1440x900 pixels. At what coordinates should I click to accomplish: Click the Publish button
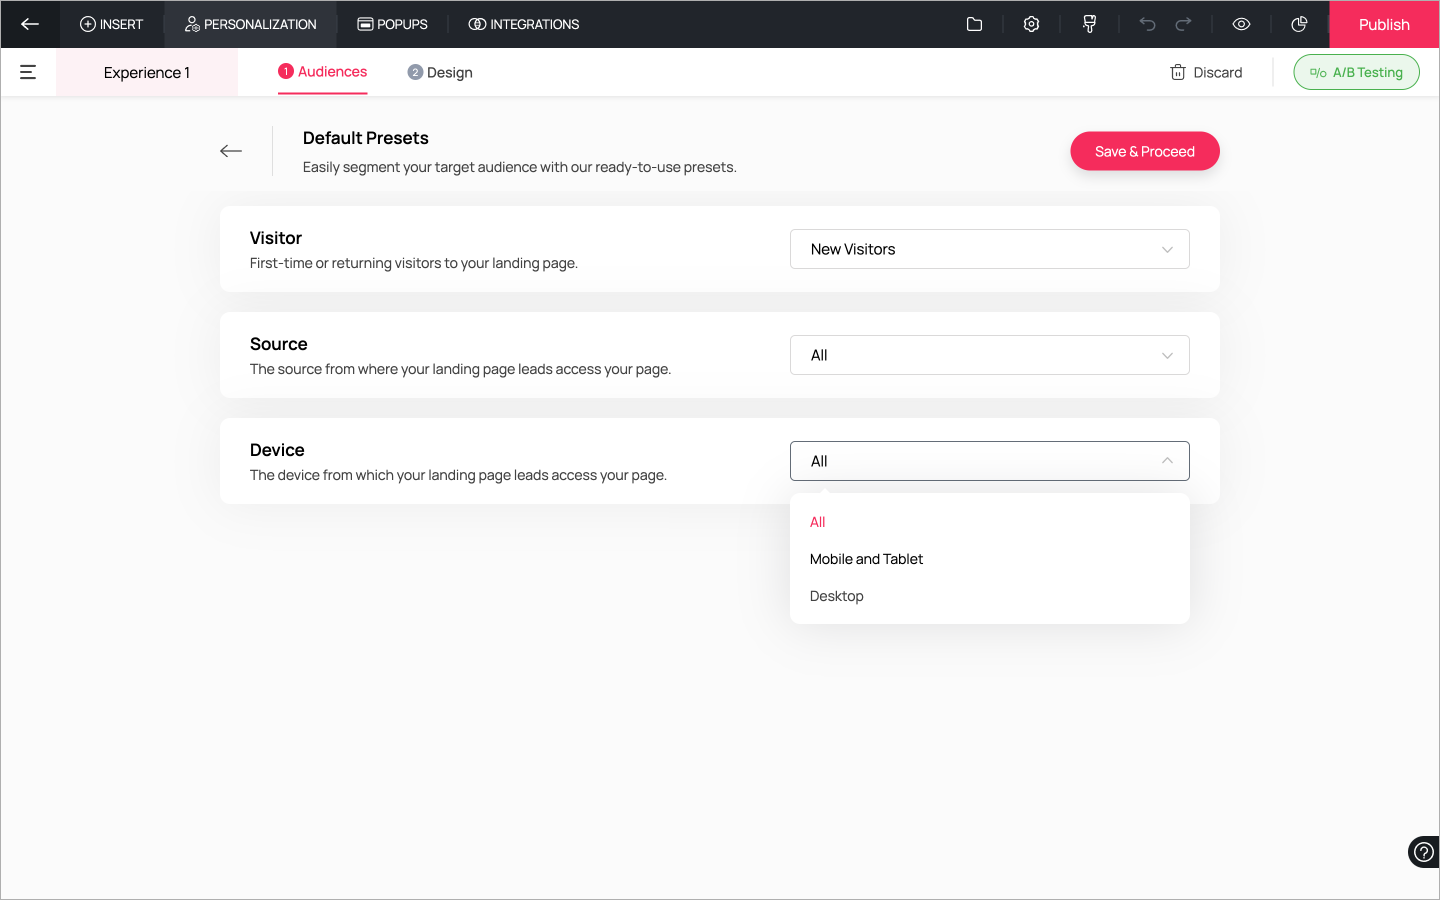[x=1383, y=24]
